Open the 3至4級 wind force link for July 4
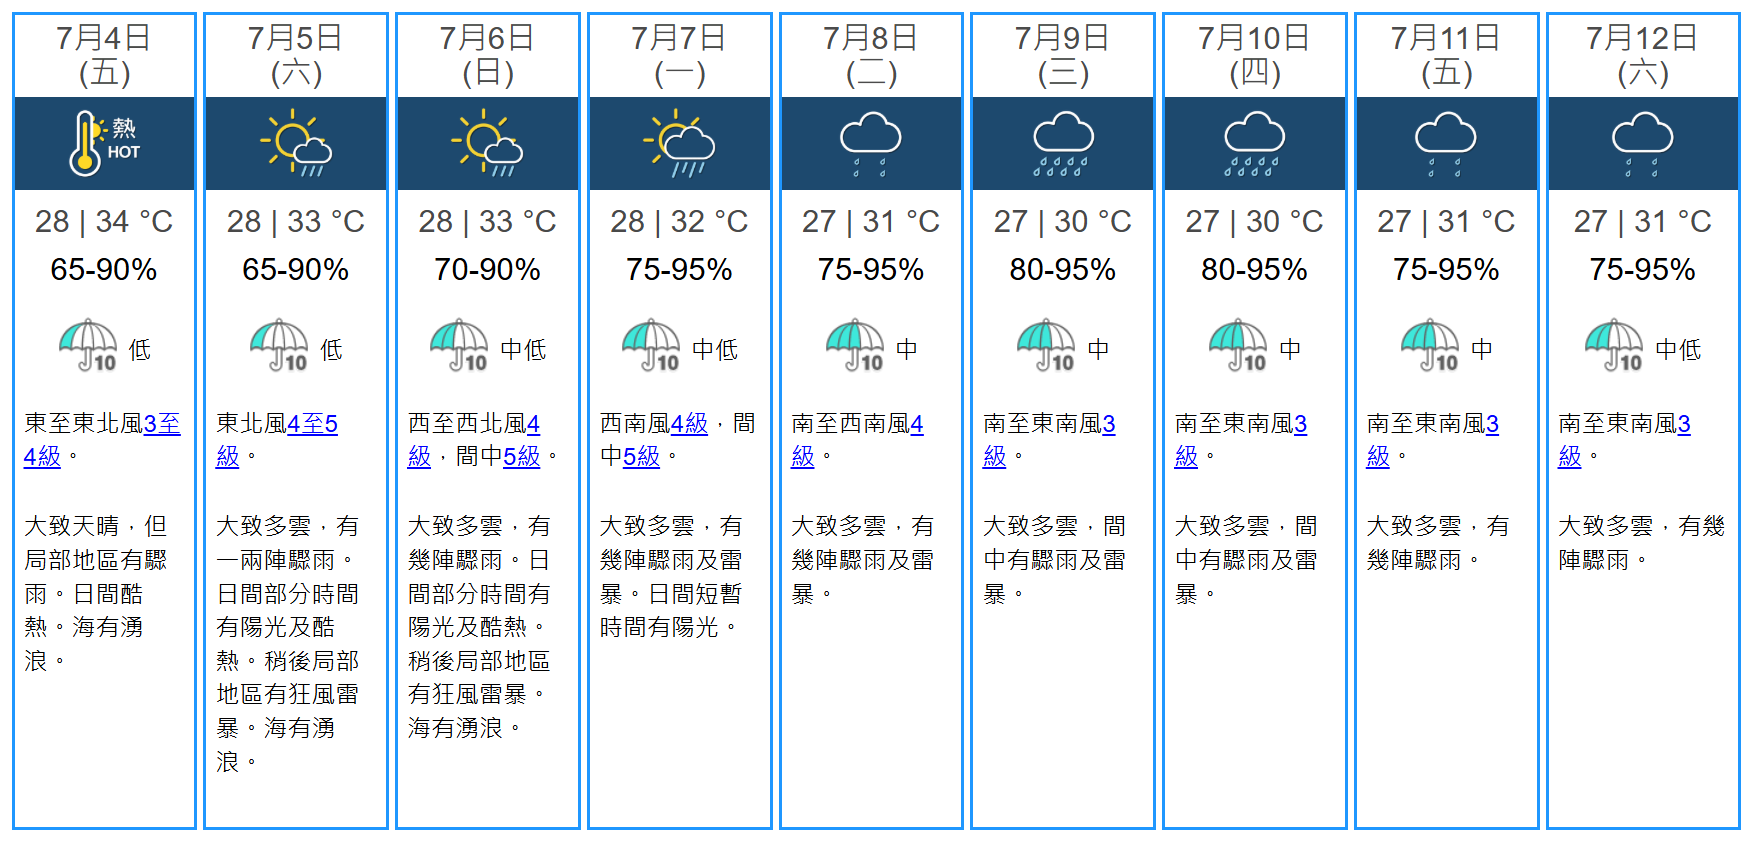The width and height of the screenshot is (1753, 843). tap(161, 424)
